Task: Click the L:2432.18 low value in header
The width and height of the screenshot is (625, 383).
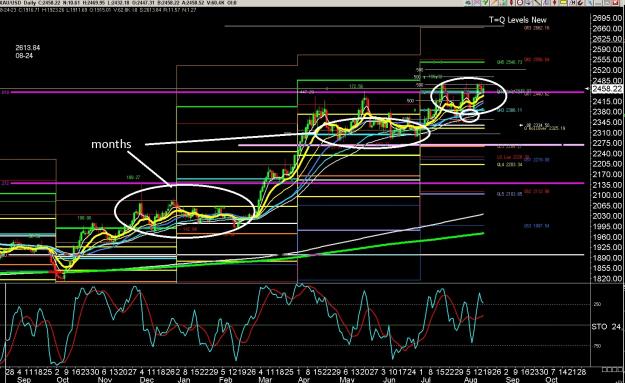Action: 118,3
